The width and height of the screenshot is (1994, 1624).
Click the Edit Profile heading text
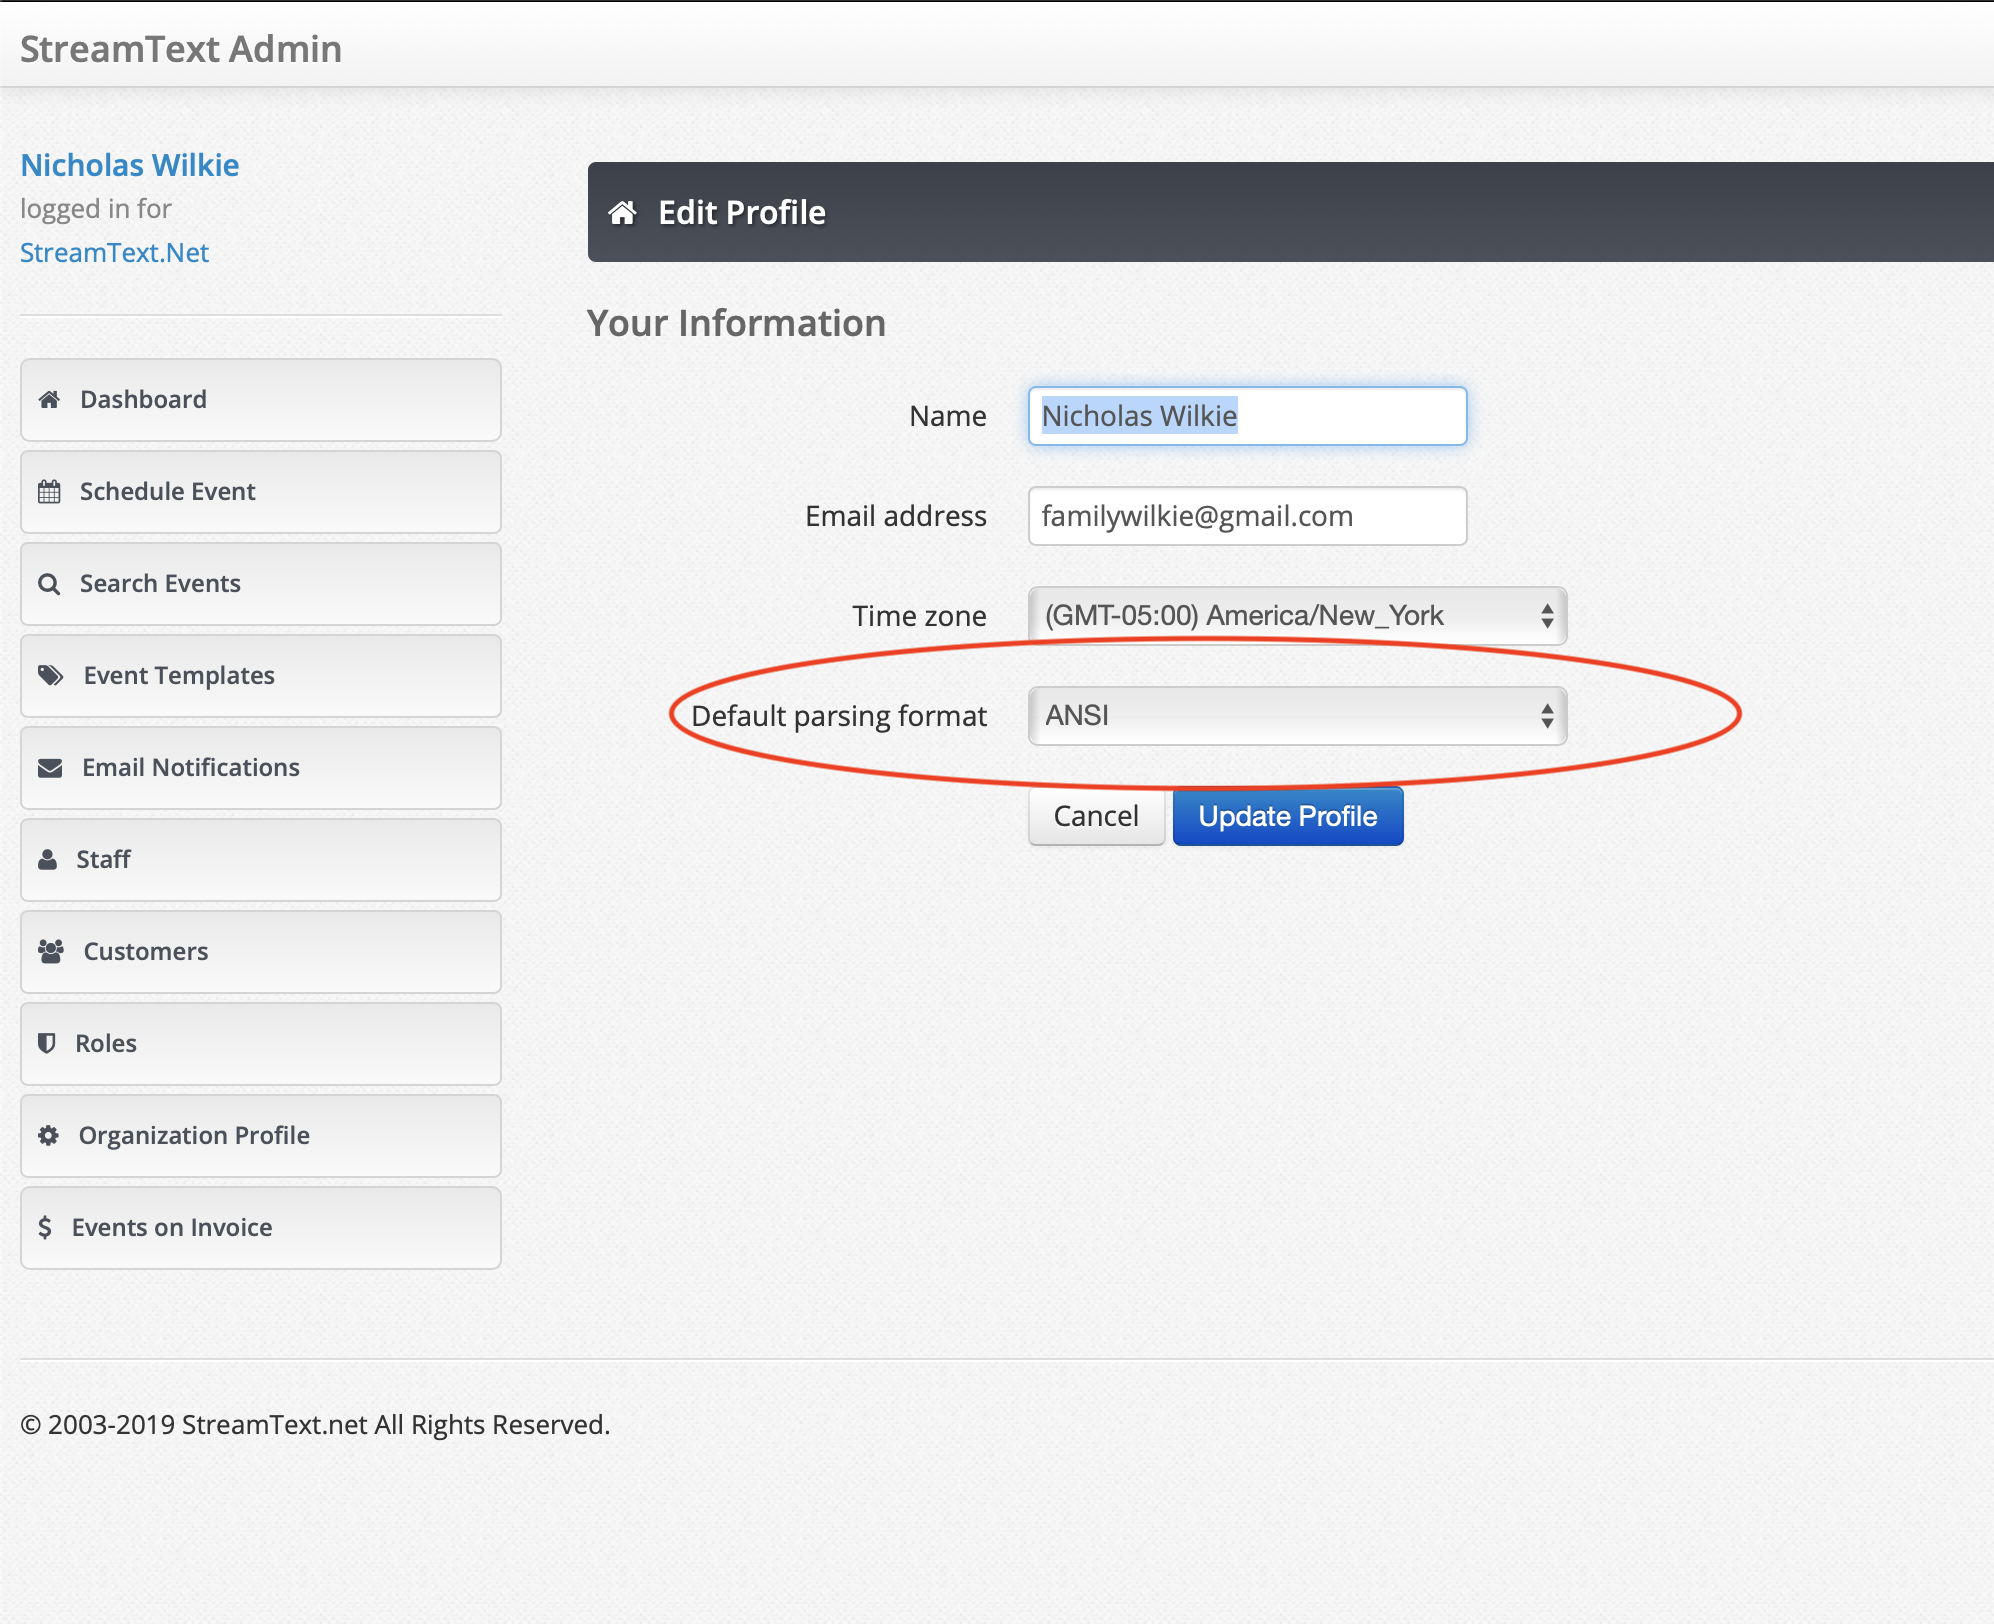pyautogui.click(x=742, y=212)
